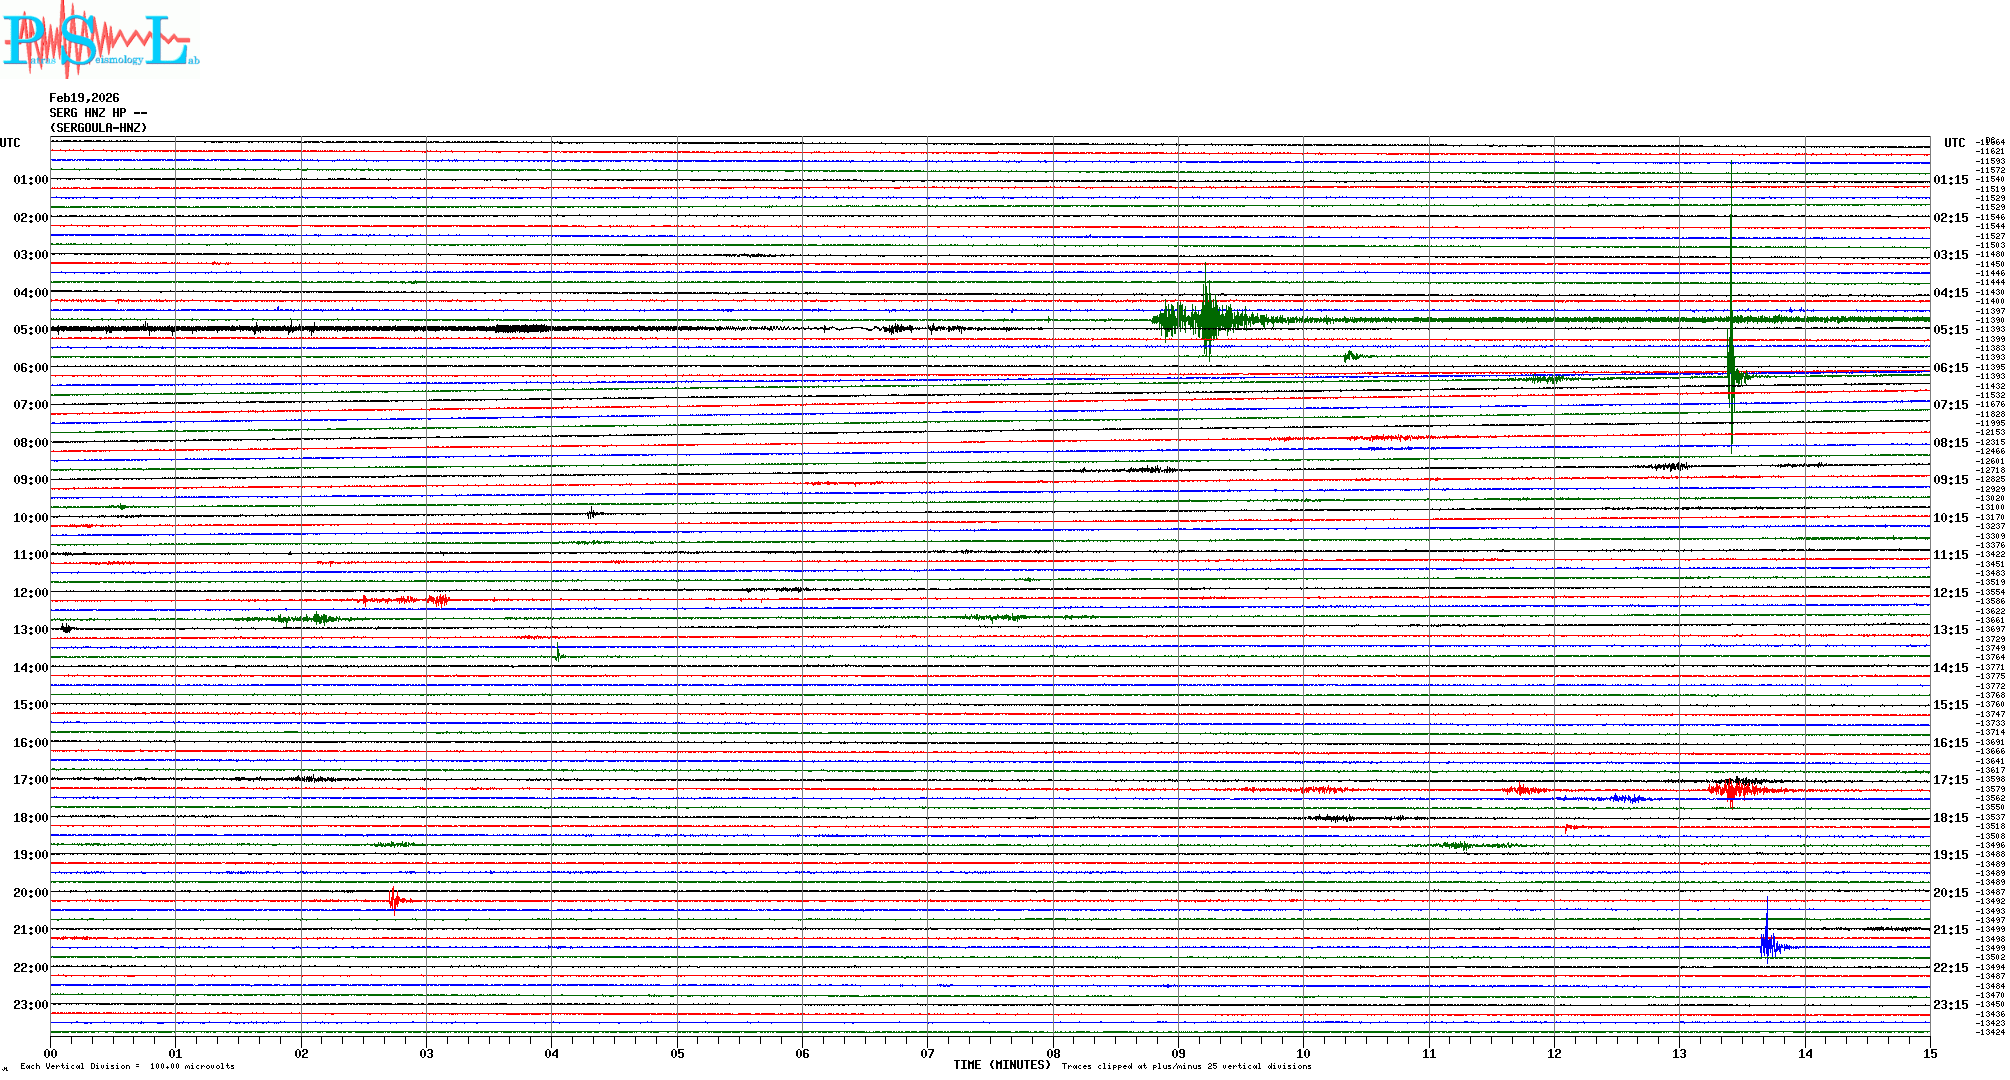This screenshot has height=1080, width=2010.
Task: Click the PSL seismology lab logo
Action: tap(100, 40)
